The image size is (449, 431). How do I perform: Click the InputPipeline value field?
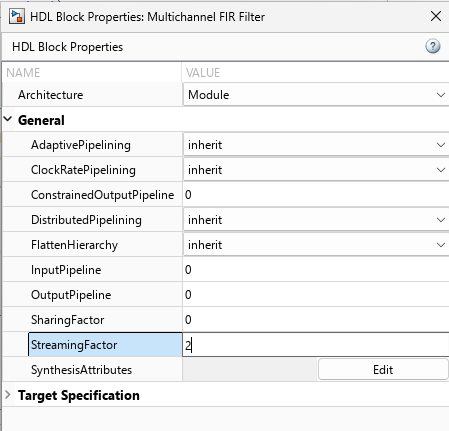click(x=316, y=270)
